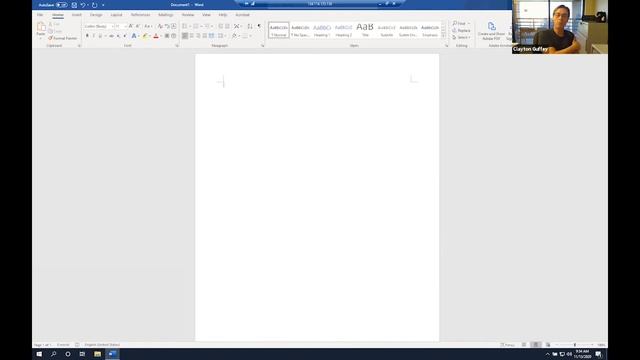Open the borders dropdown
The image size is (640, 360).
(x=250, y=36)
